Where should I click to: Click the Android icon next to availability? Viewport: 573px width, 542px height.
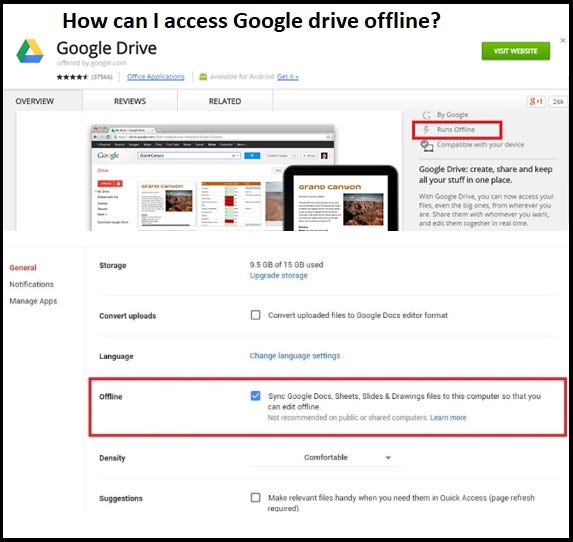click(x=203, y=77)
